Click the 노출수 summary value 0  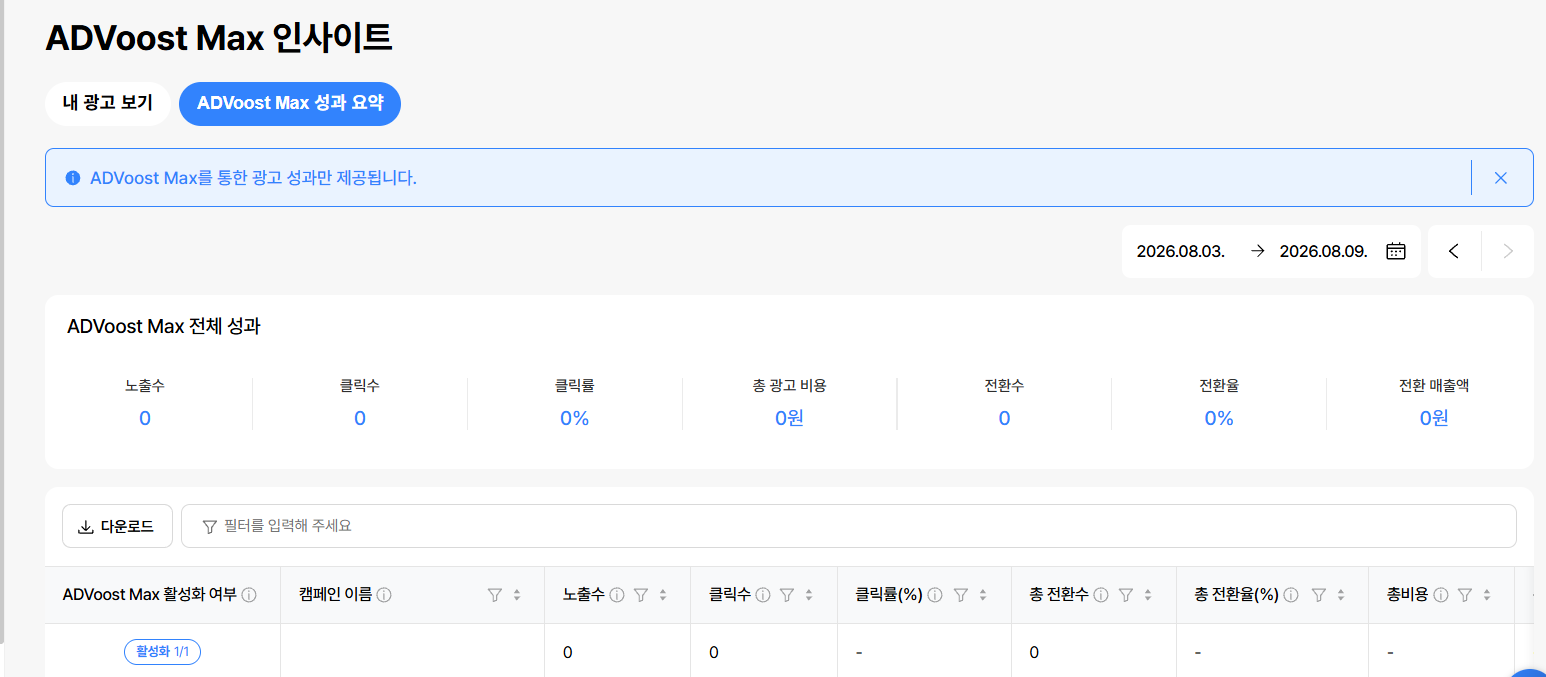pyautogui.click(x=145, y=418)
